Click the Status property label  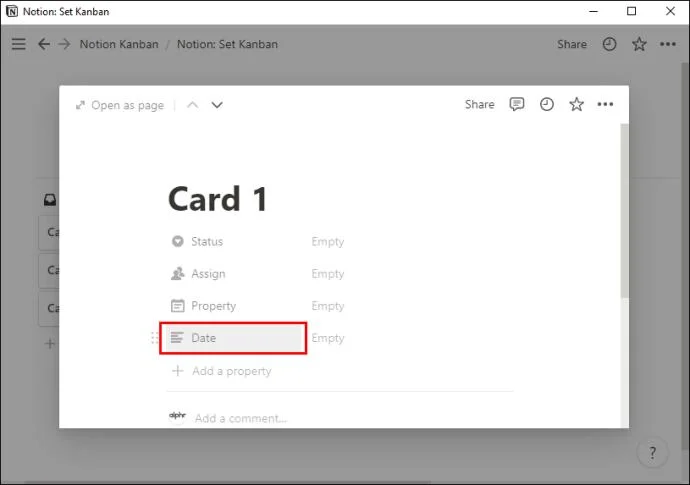click(207, 242)
